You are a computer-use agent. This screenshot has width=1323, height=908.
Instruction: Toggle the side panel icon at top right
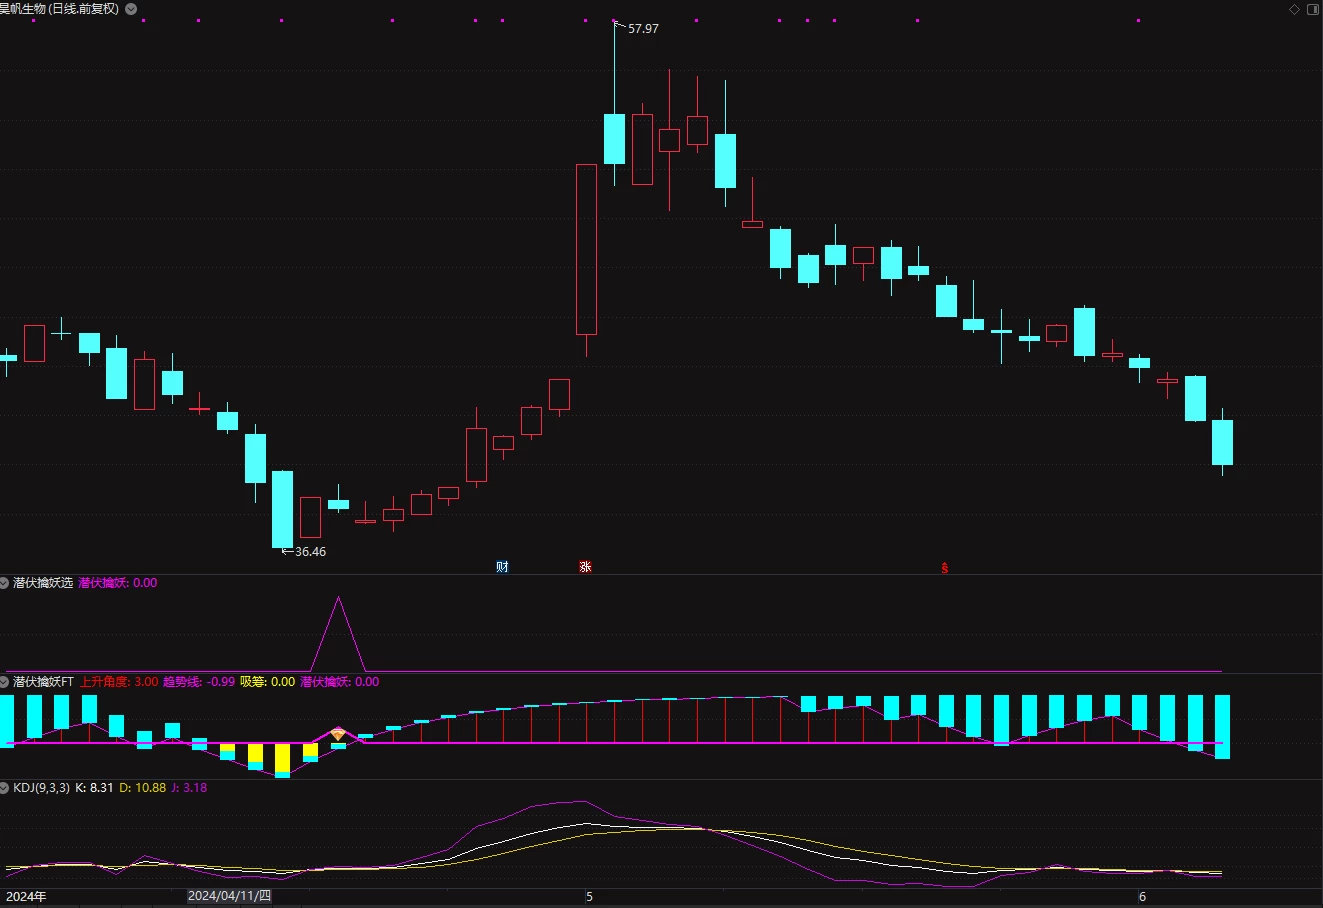pyautogui.click(x=1312, y=9)
